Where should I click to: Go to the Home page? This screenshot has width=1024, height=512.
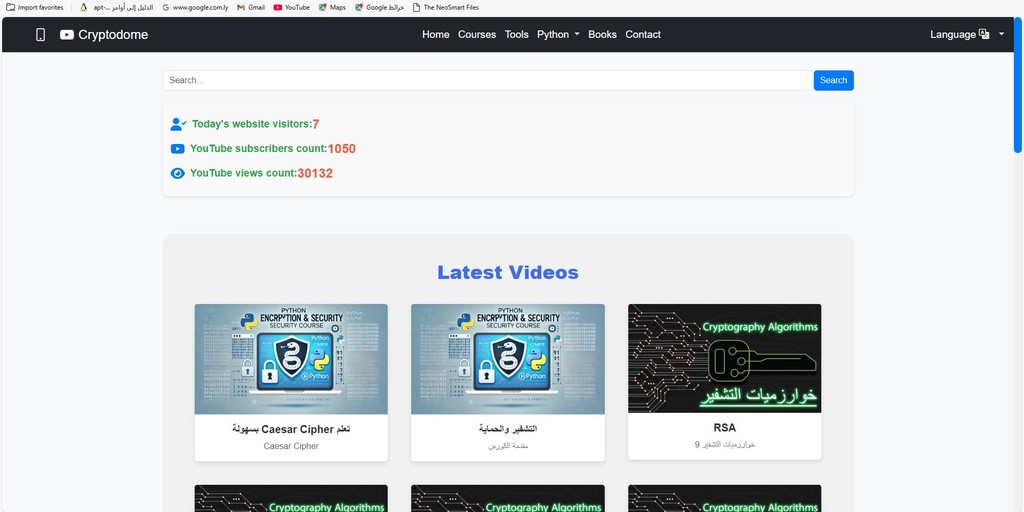[x=436, y=35]
